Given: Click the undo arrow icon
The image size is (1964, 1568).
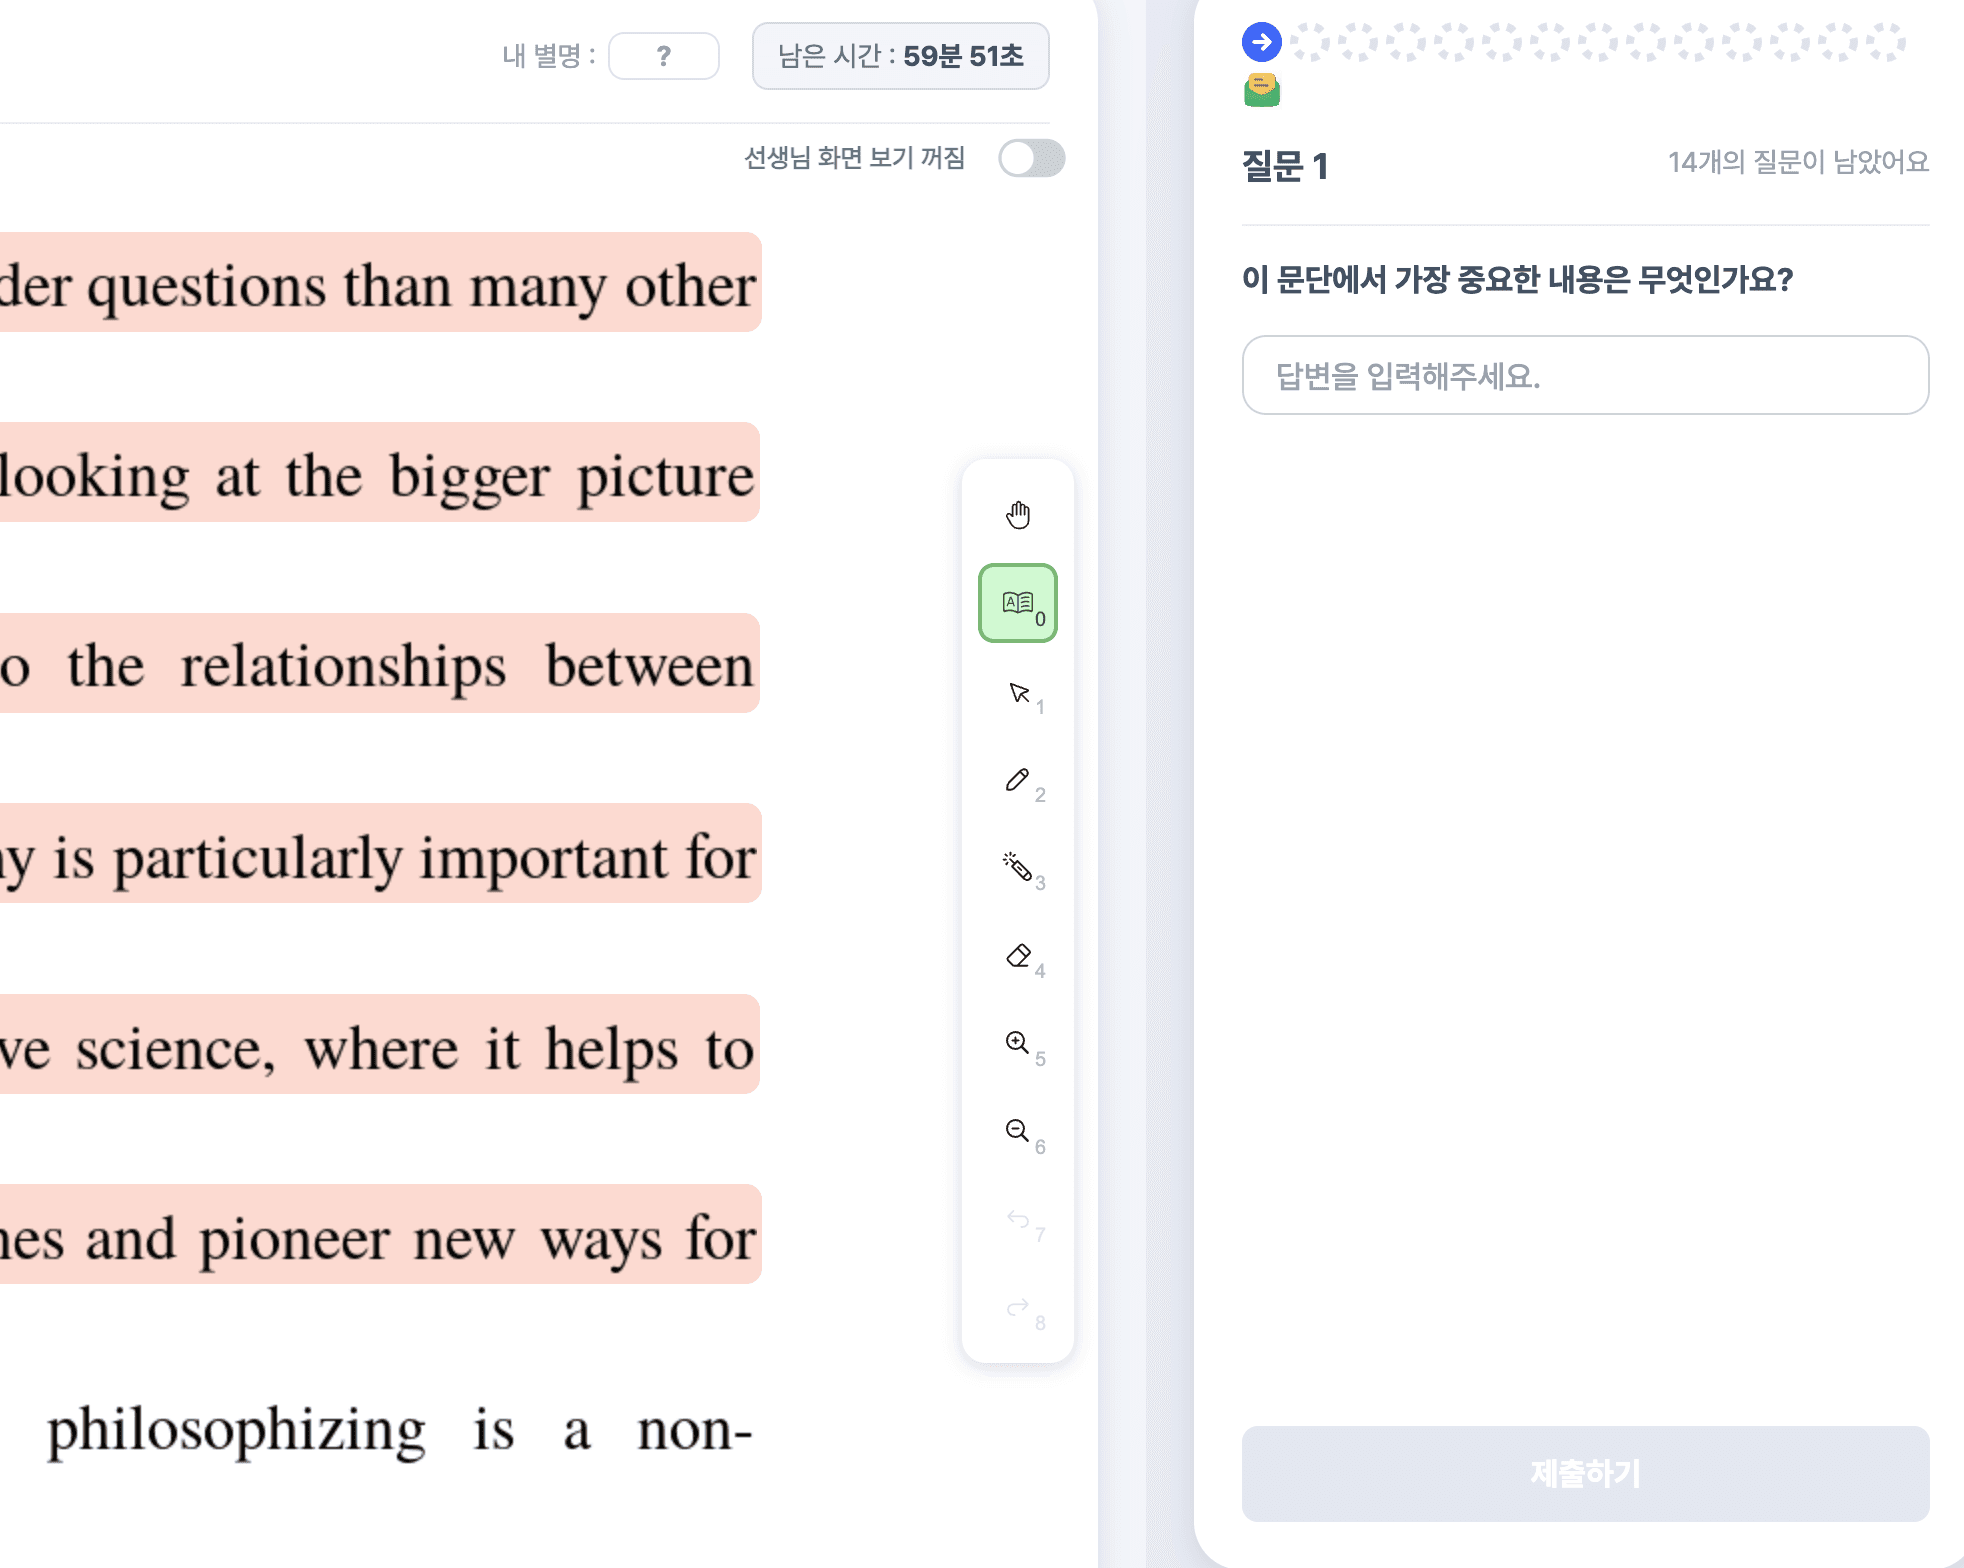Looking at the screenshot, I should 1017,1219.
